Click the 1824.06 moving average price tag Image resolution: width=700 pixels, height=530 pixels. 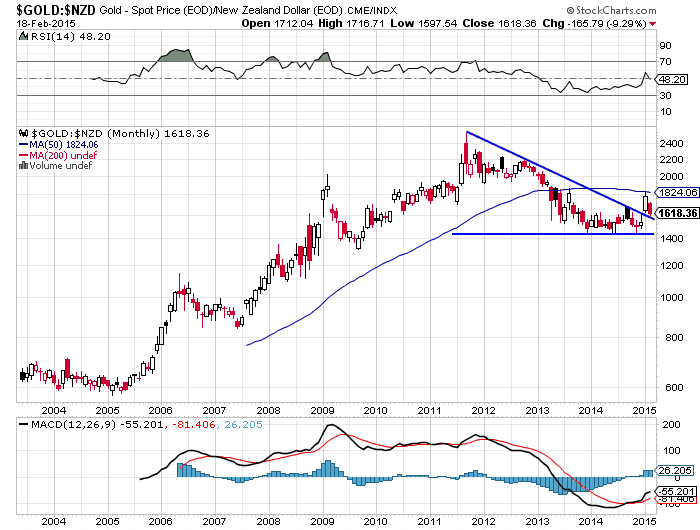673,190
